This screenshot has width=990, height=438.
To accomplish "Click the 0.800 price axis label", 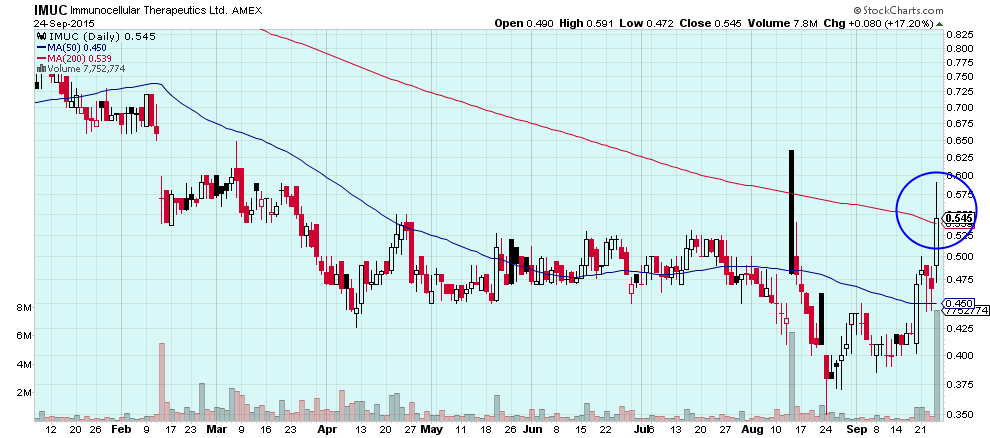I will click(959, 48).
